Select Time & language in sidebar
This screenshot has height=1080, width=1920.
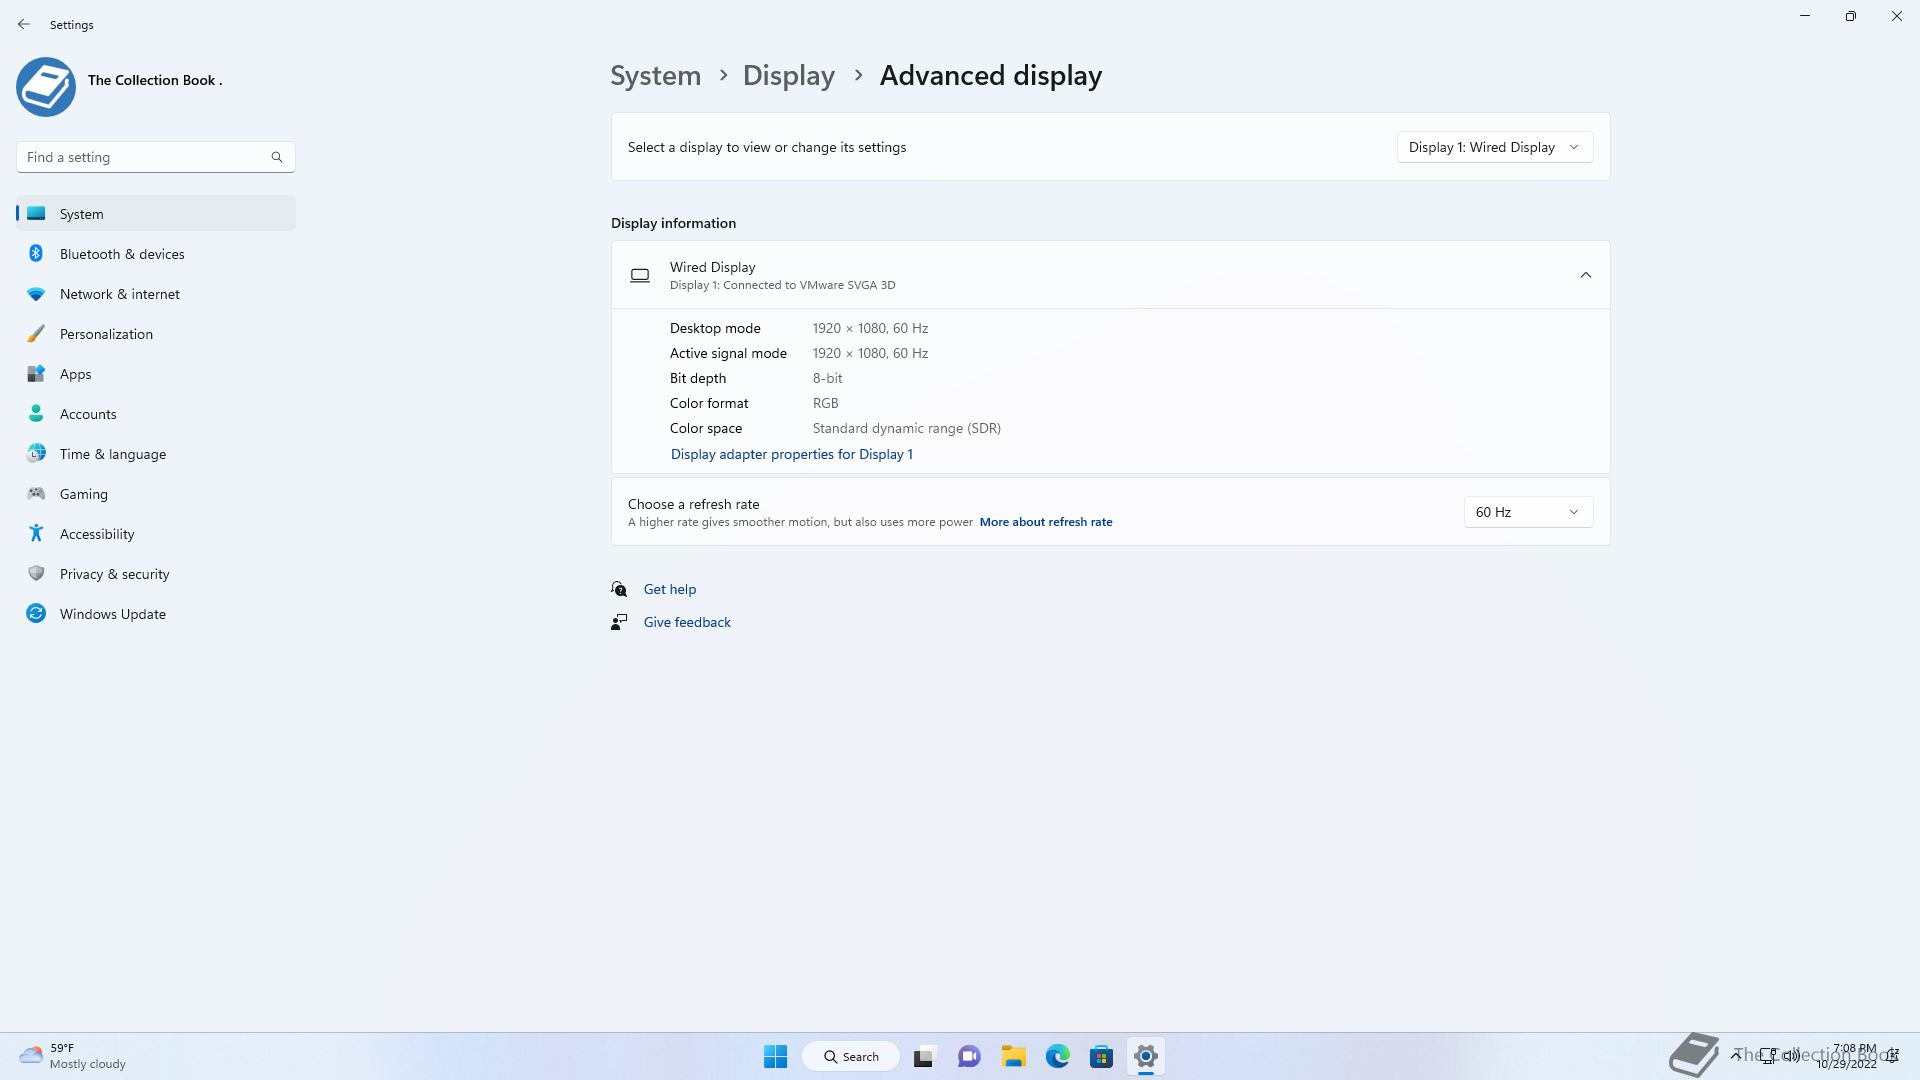112,454
